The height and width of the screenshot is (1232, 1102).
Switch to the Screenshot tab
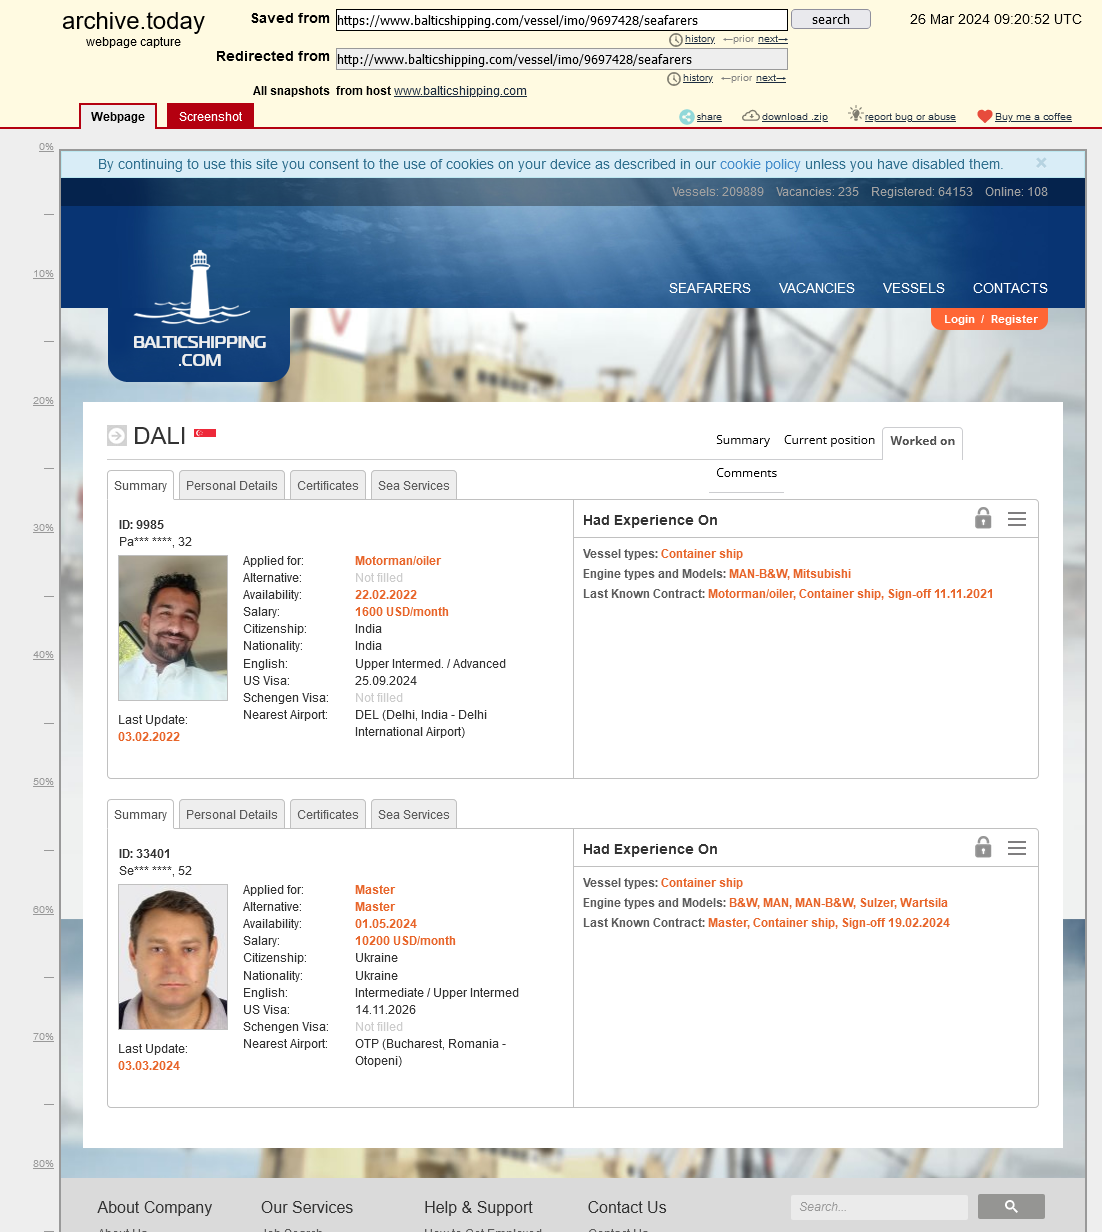click(x=211, y=116)
